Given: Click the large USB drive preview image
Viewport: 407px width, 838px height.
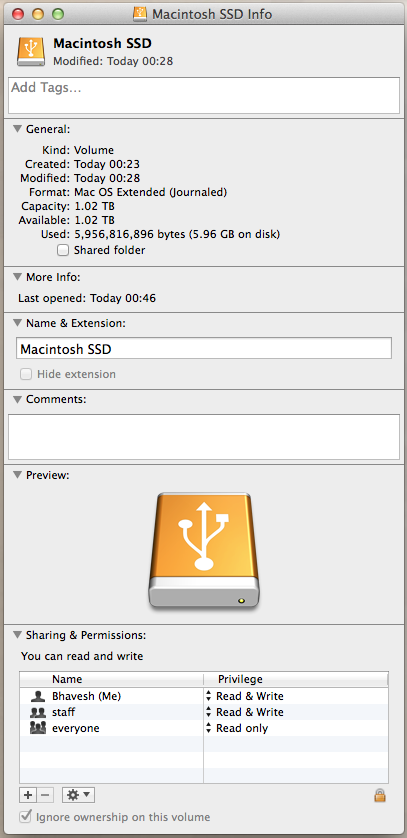Looking at the screenshot, I should point(204,551).
